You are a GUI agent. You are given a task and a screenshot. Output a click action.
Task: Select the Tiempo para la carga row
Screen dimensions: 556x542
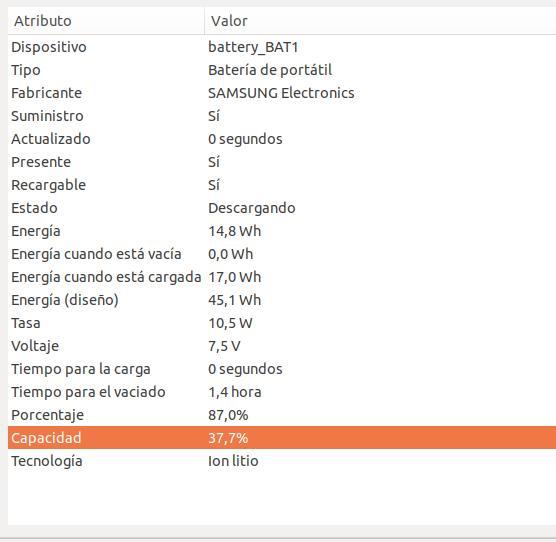coord(282,369)
